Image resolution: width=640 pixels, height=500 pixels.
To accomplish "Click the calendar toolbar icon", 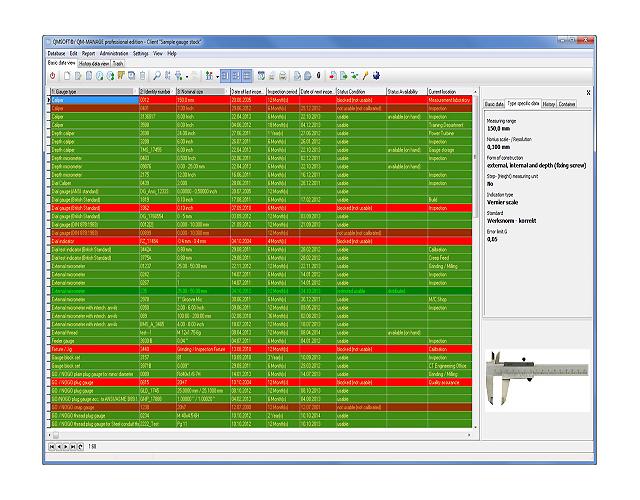I will [x=261, y=76].
